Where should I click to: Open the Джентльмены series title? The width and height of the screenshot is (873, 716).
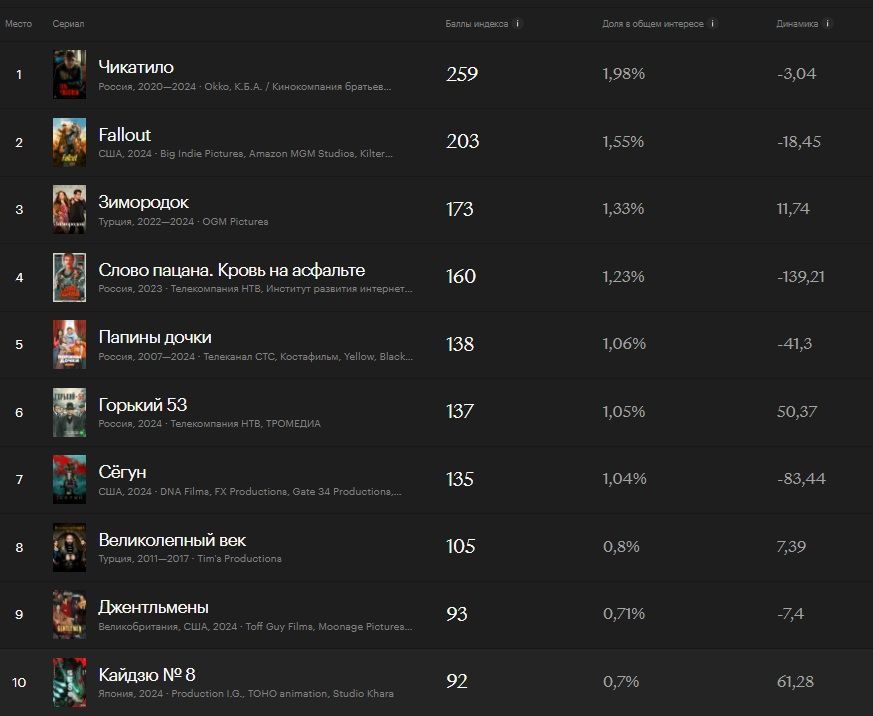pyautogui.click(x=154, y=607)
